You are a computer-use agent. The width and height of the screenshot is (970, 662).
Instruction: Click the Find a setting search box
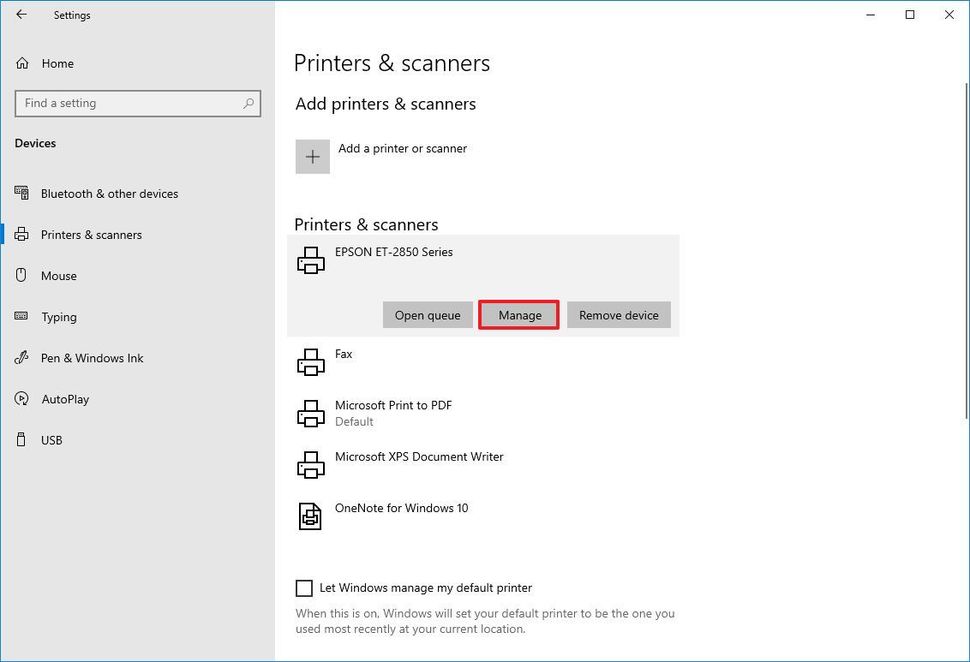point(137,103)
